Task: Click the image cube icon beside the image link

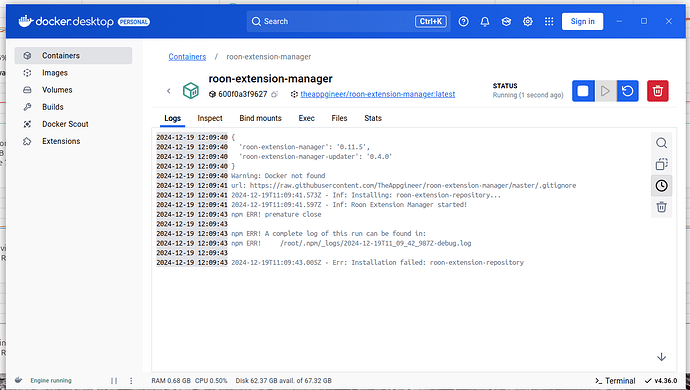Action: click(x=294, y=94)
